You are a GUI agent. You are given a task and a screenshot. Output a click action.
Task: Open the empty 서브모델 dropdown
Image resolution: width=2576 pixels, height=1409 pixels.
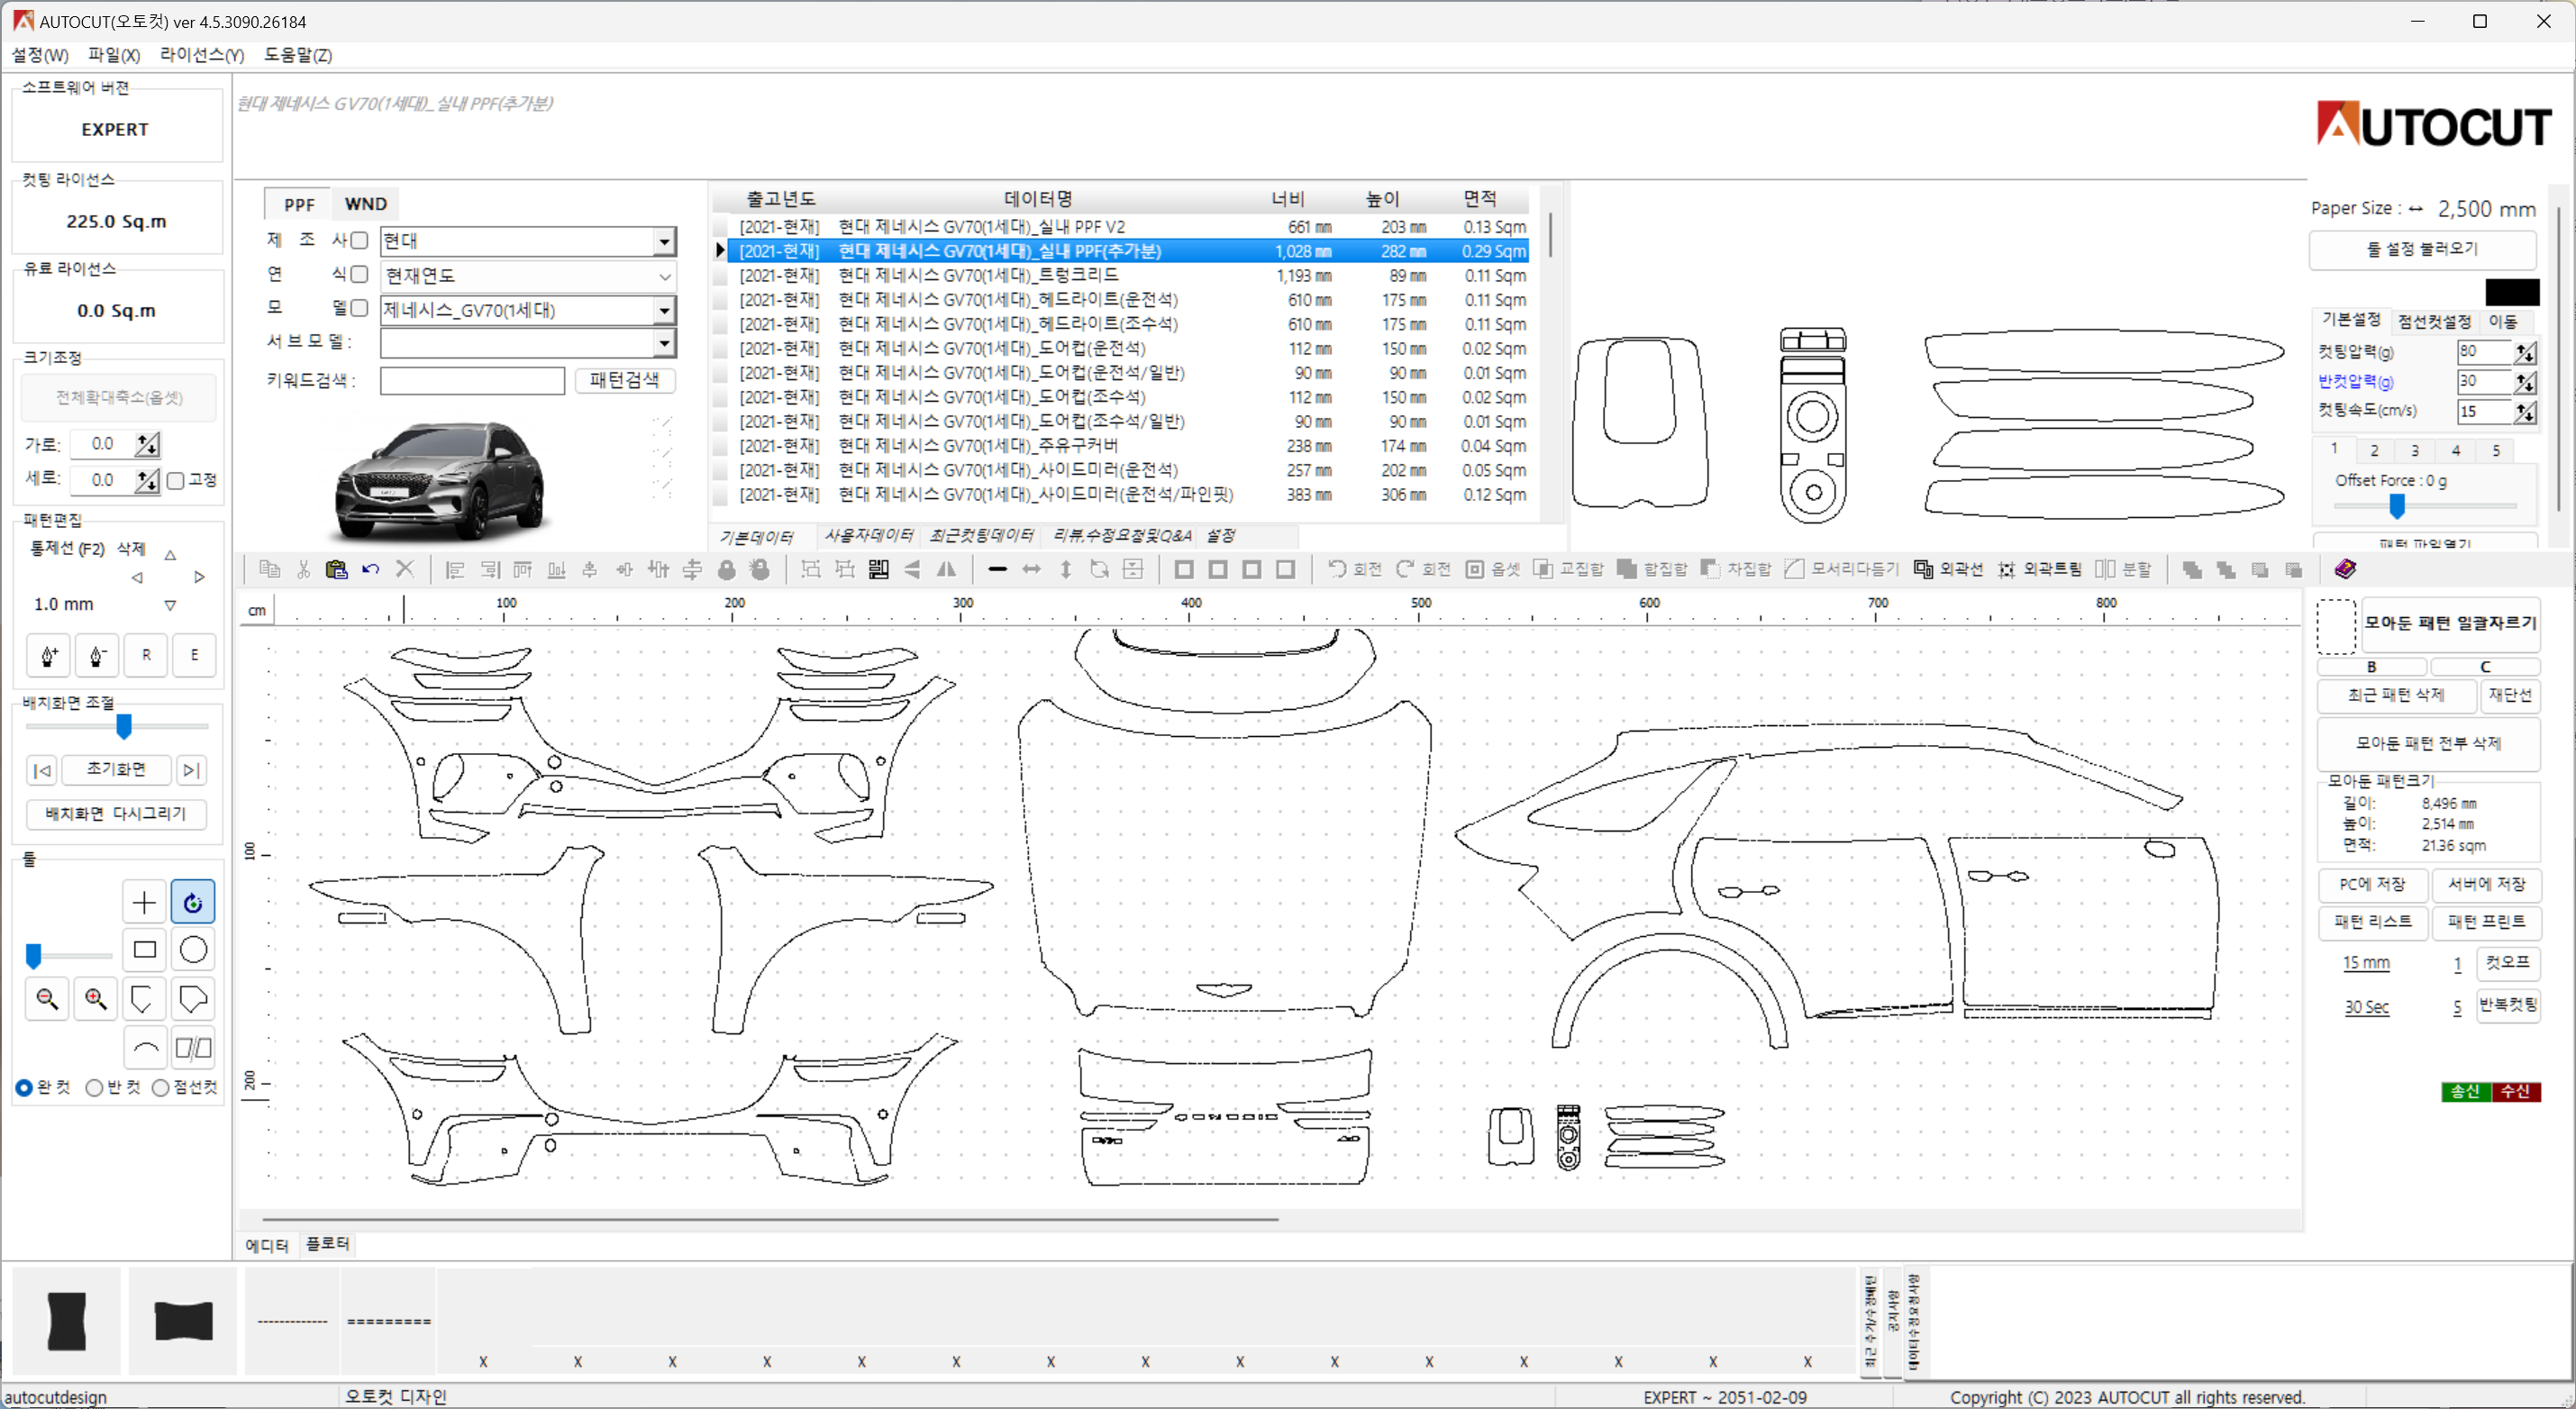click(x=664, y=344)
